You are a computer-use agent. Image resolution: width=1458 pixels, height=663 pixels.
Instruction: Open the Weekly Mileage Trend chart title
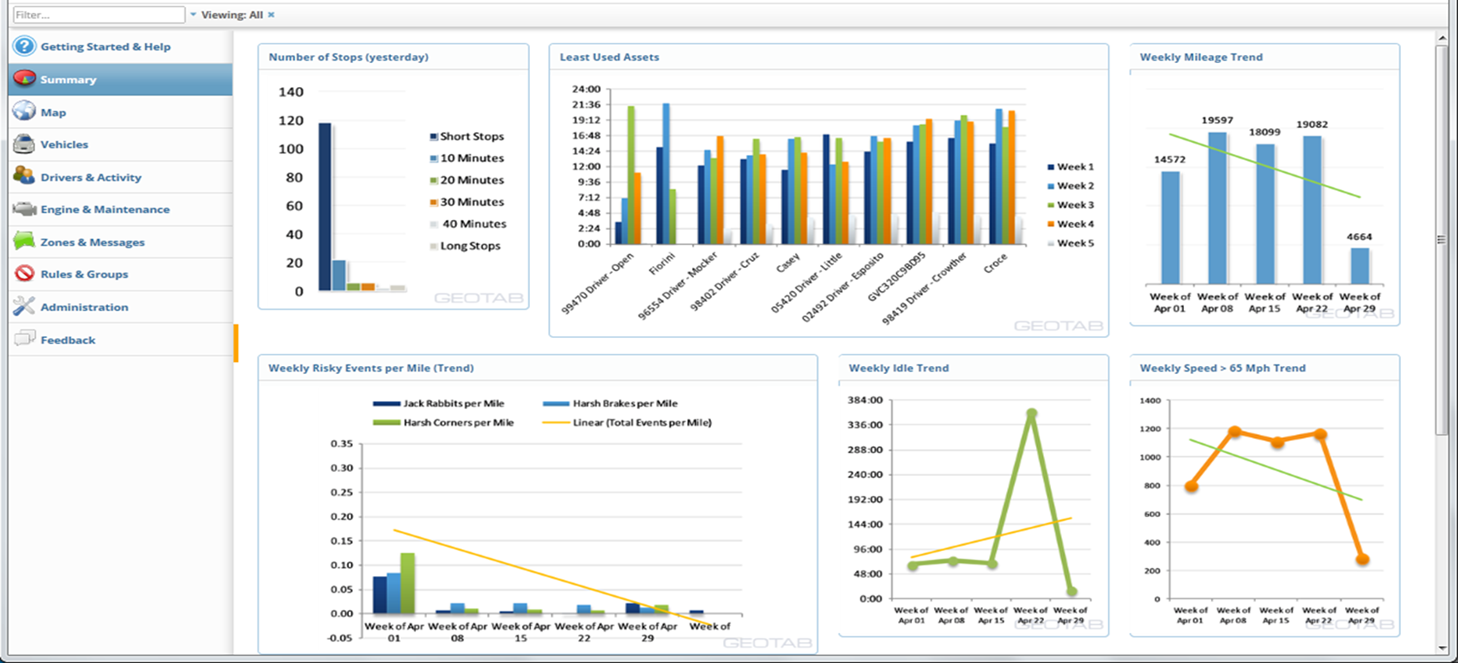click(1201, 57)
